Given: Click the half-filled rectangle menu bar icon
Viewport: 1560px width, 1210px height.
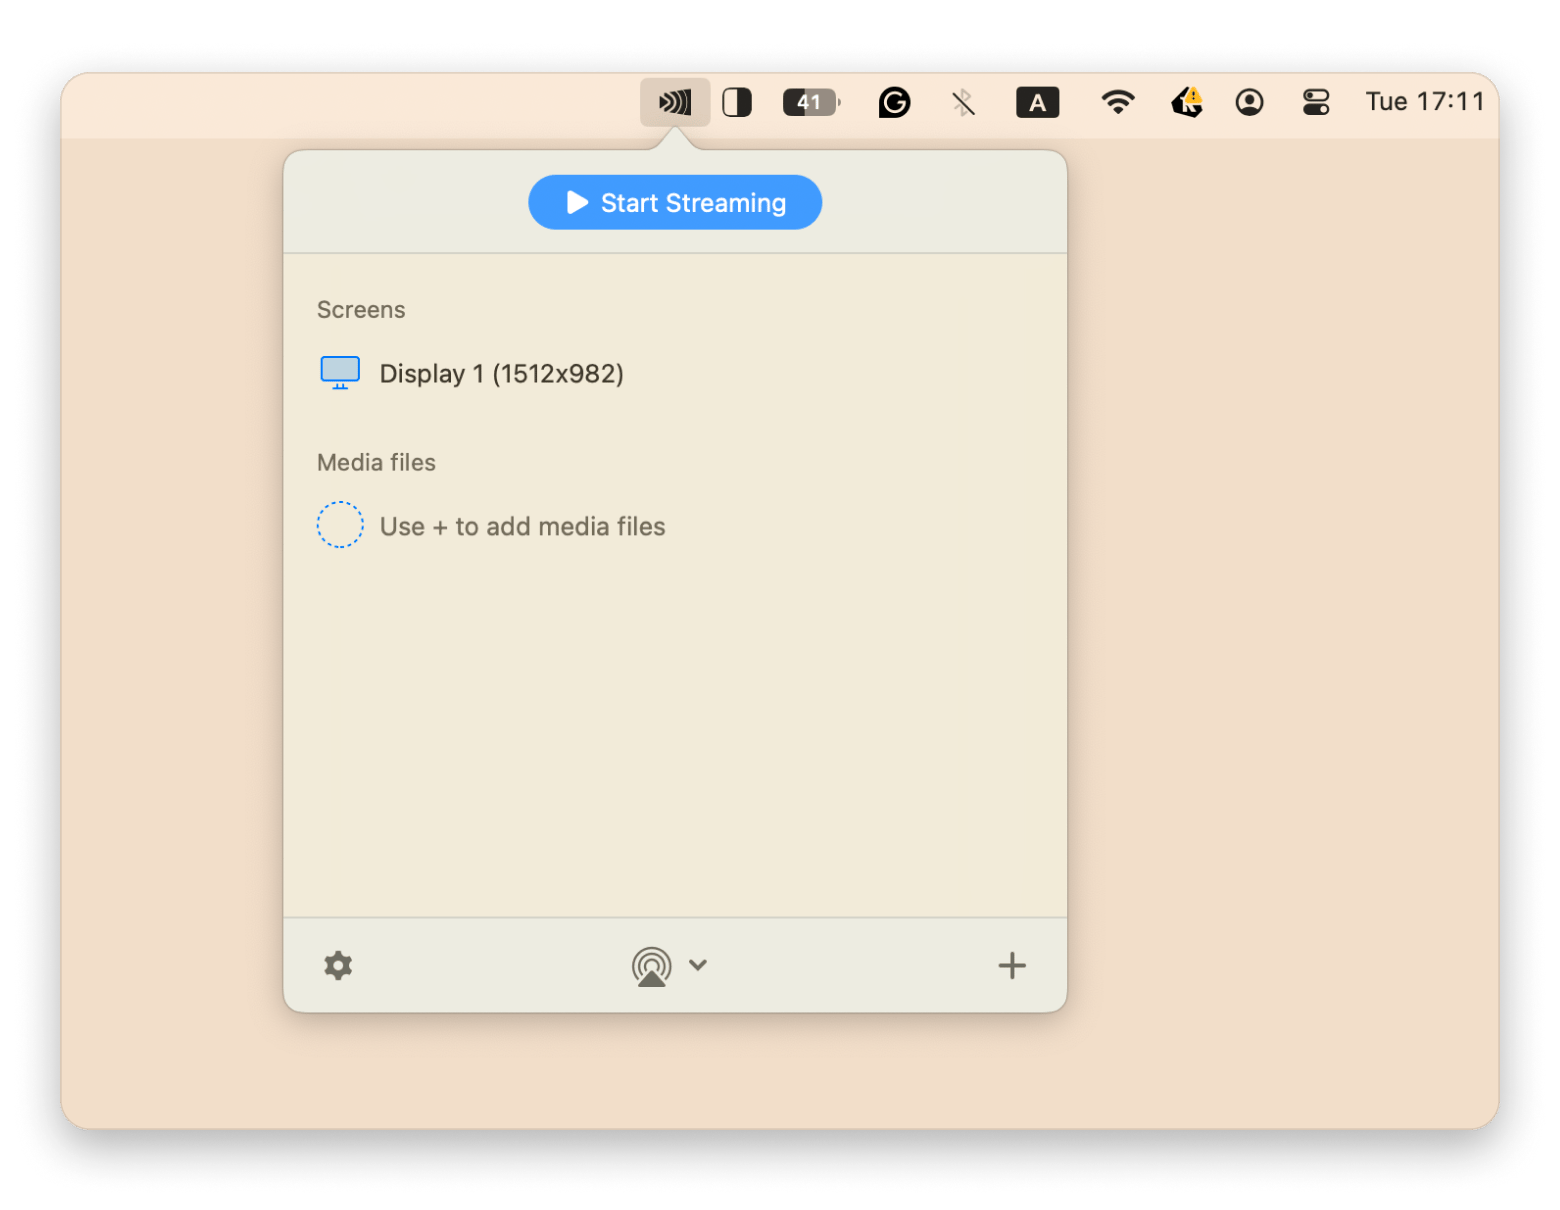Looking at the screenshot, I should point(737,102).
